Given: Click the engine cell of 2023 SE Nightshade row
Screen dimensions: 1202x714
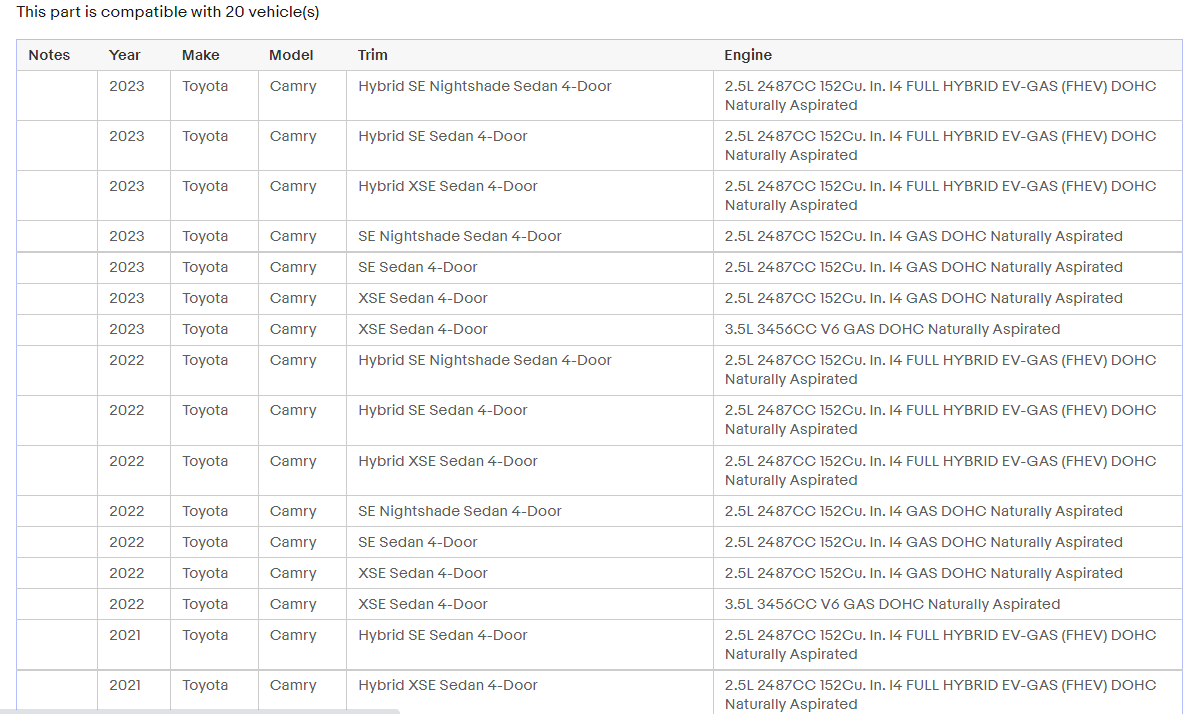Looking at the screenshot, I should 948,236.
